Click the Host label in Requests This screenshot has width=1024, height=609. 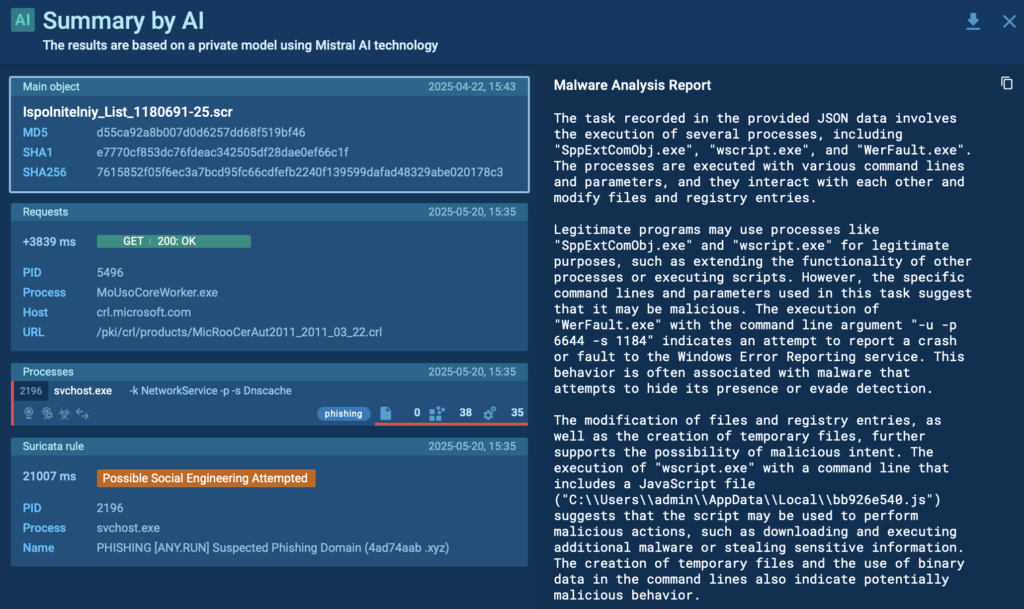click(35, 313)
